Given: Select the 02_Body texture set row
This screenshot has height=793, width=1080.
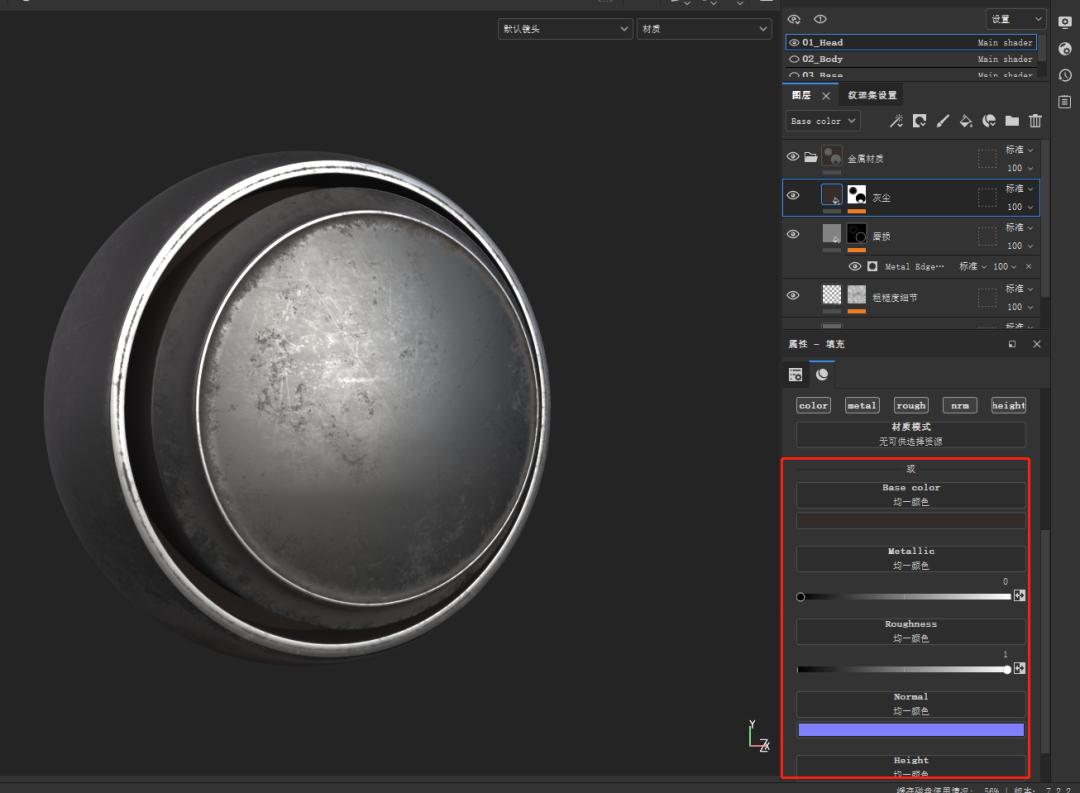Looking at the screenshot, I should coord(911,59).
